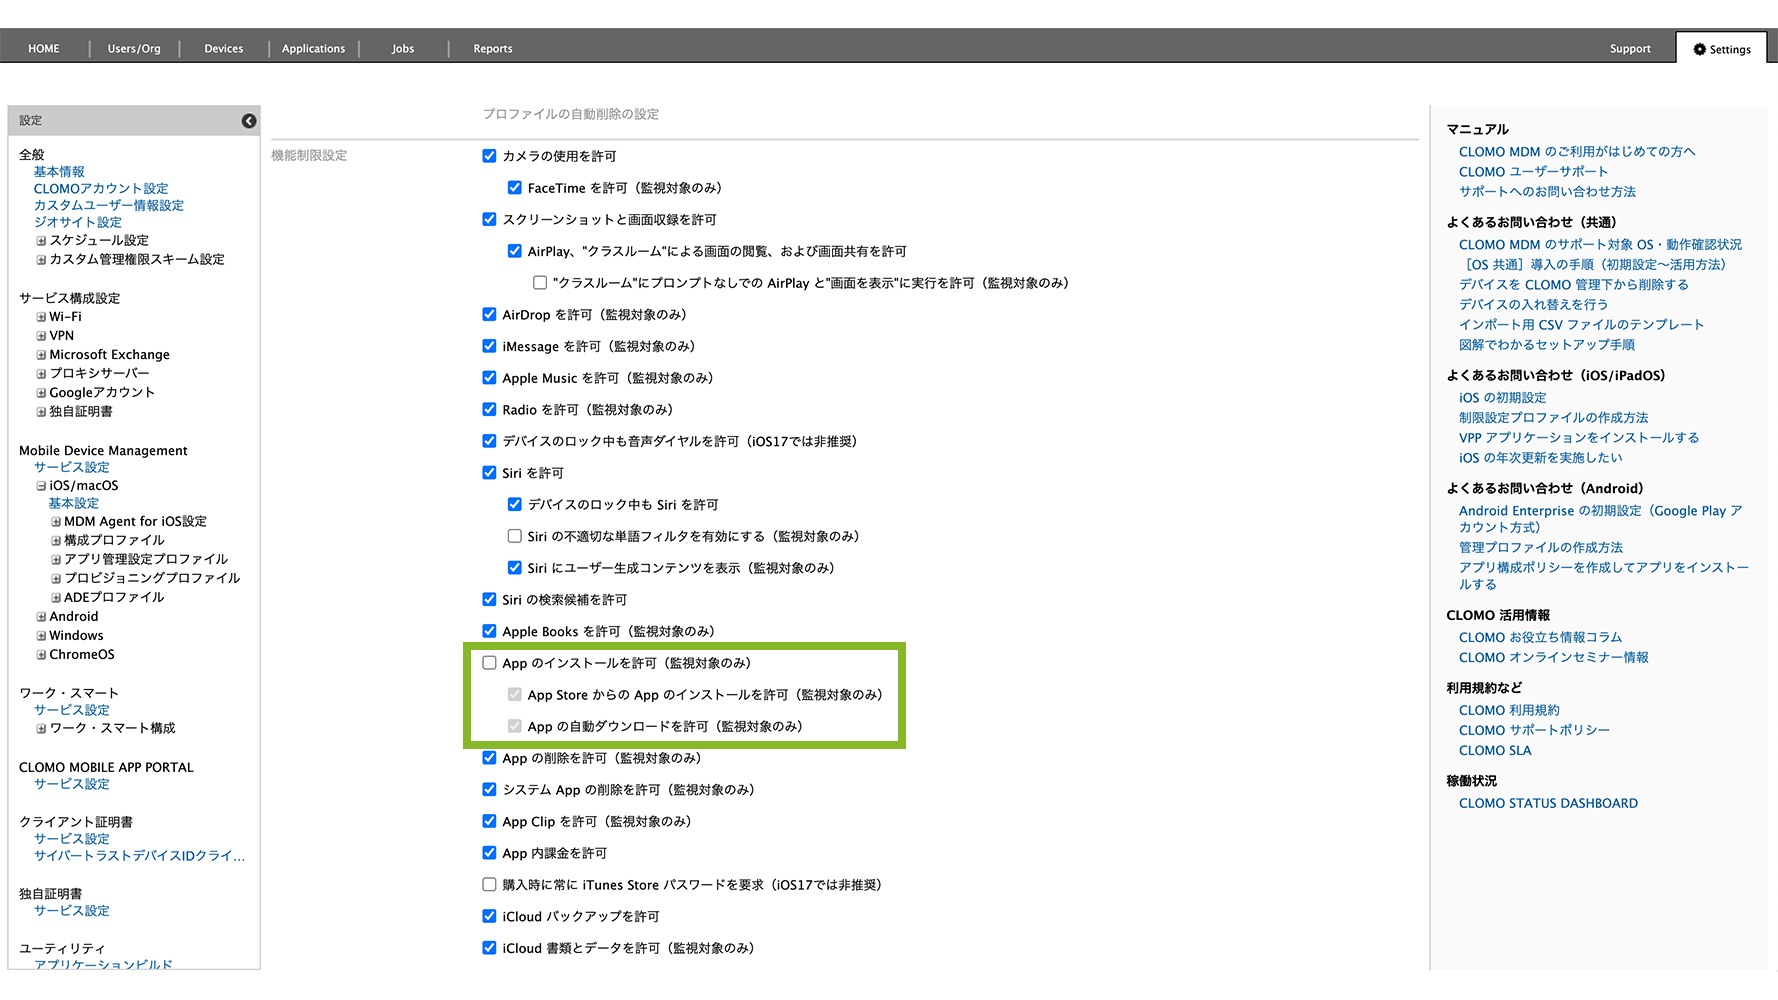Expand the Android section in sidebar
Image resolution: width=1778 pixels, height=1000 pixels.
point(41,617)
